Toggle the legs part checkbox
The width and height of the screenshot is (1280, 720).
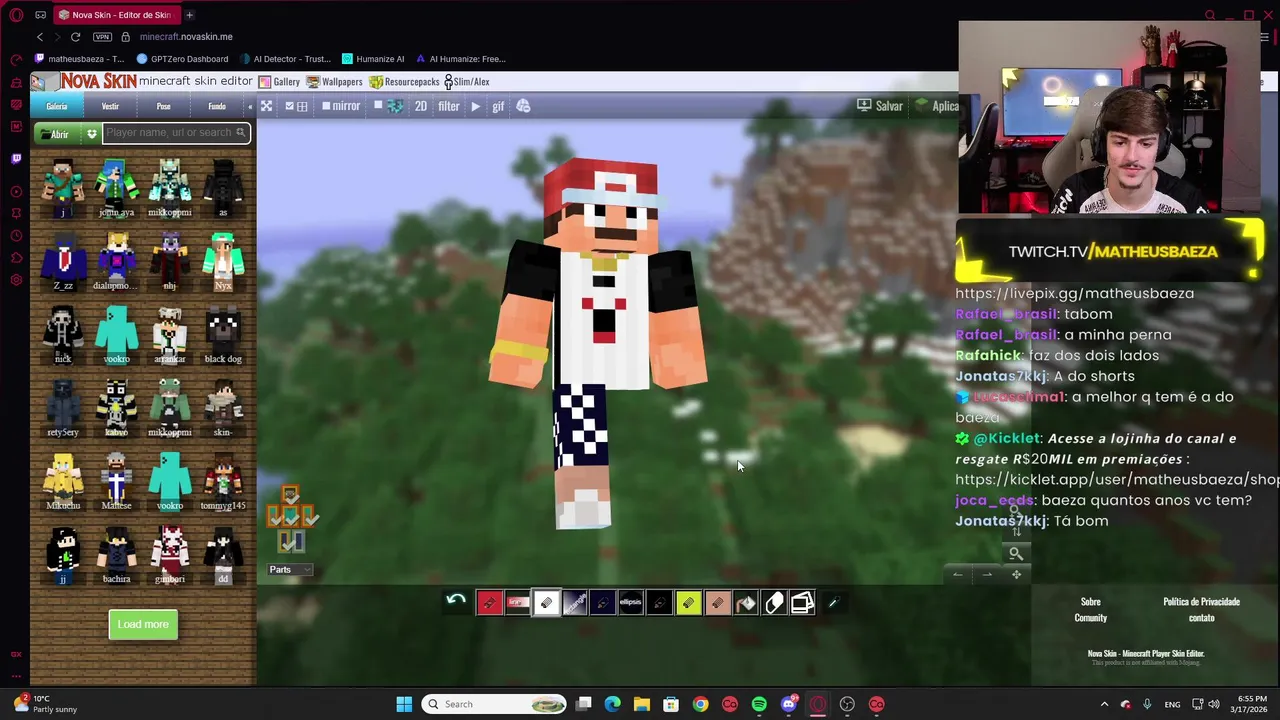290,541
